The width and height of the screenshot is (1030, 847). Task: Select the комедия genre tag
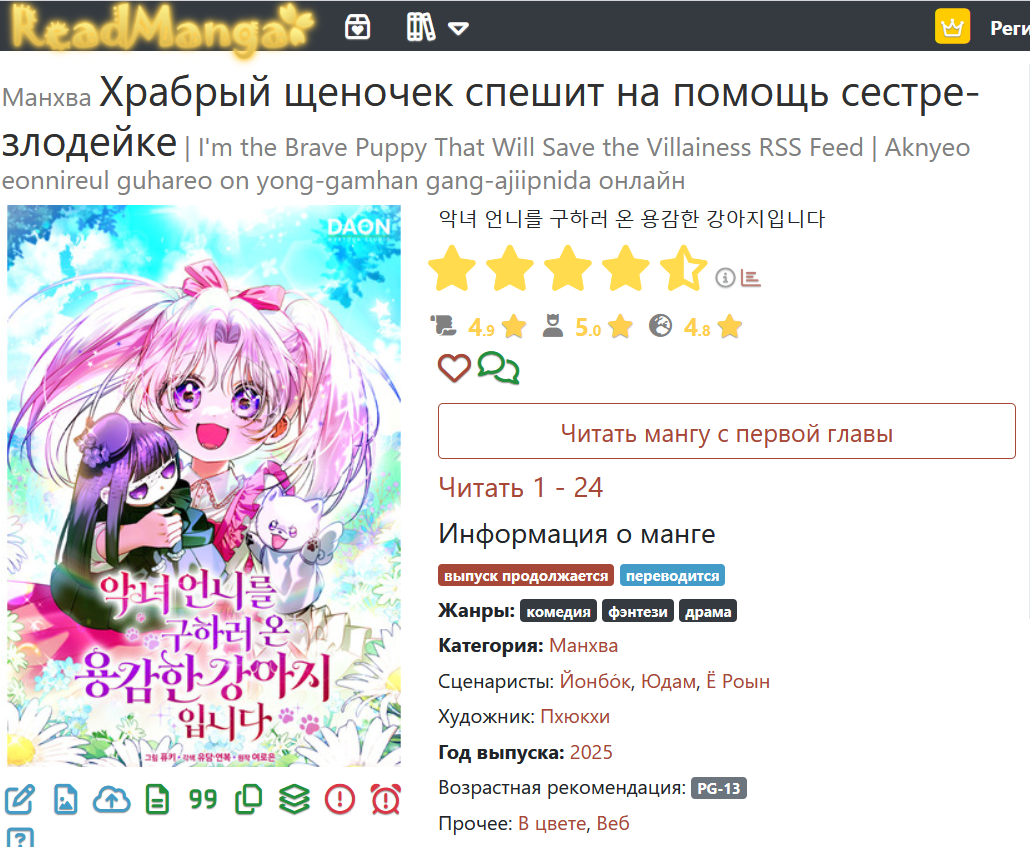coord(558,611)
